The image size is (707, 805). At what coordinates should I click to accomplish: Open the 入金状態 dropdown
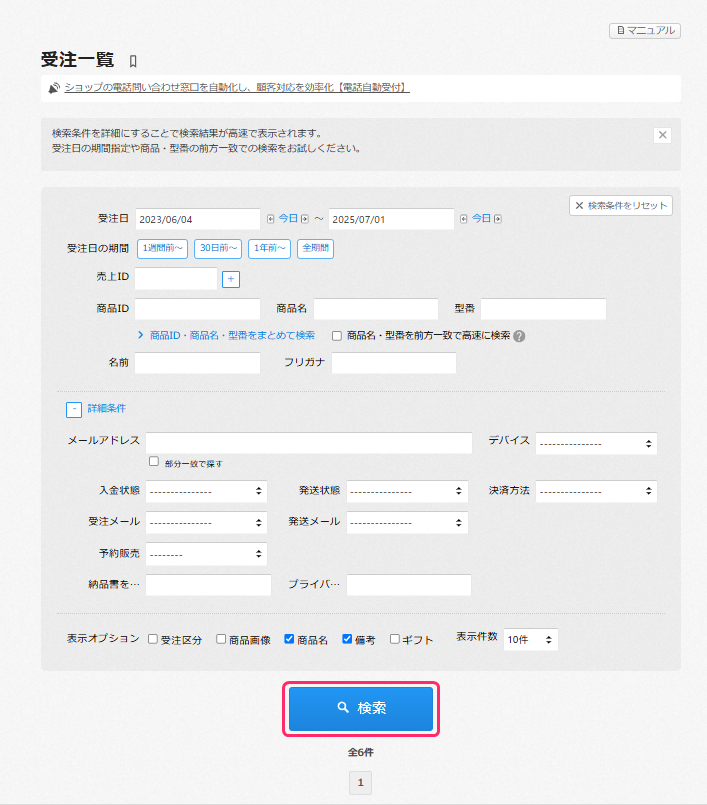[x=206, y=491]
